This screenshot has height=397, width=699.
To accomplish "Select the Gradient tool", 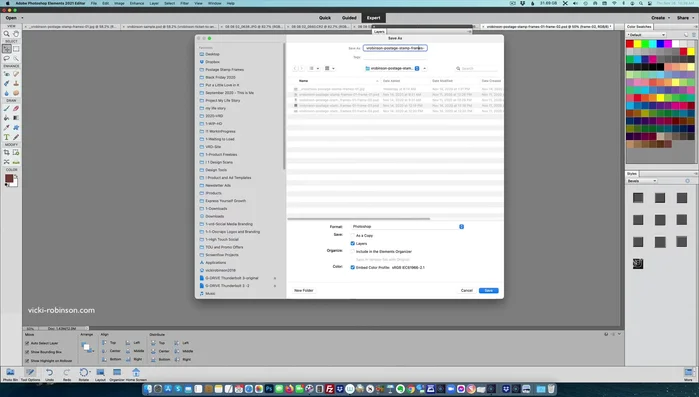I will [16, 118].
